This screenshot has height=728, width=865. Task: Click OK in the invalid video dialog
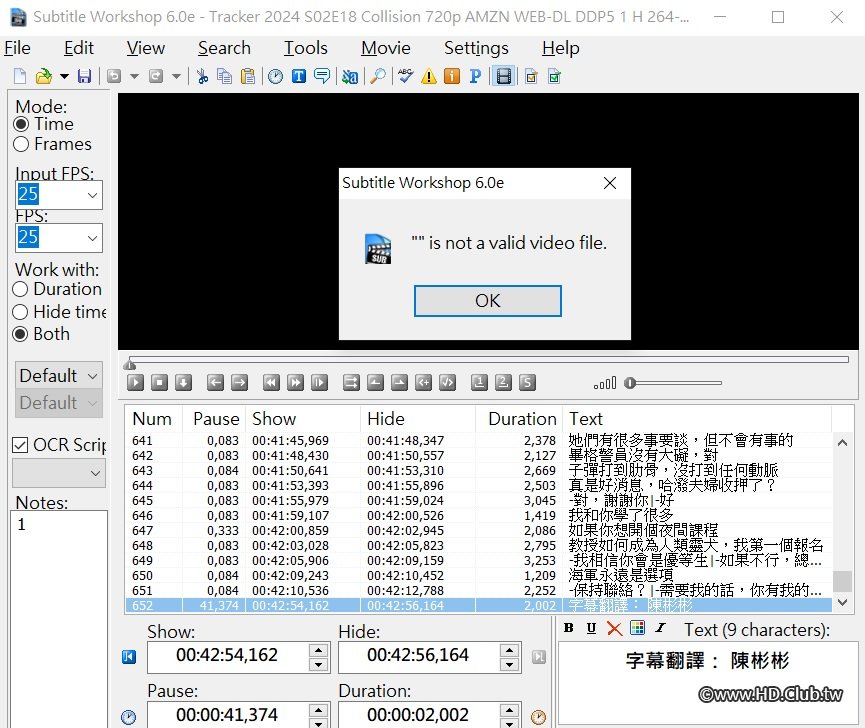coord(488,301)
